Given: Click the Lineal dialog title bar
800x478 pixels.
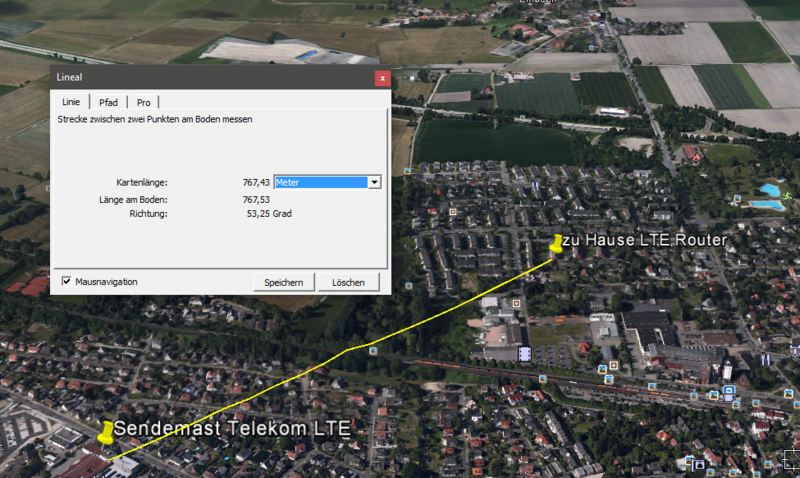Looking at the screenshot, I should (214, 77).
